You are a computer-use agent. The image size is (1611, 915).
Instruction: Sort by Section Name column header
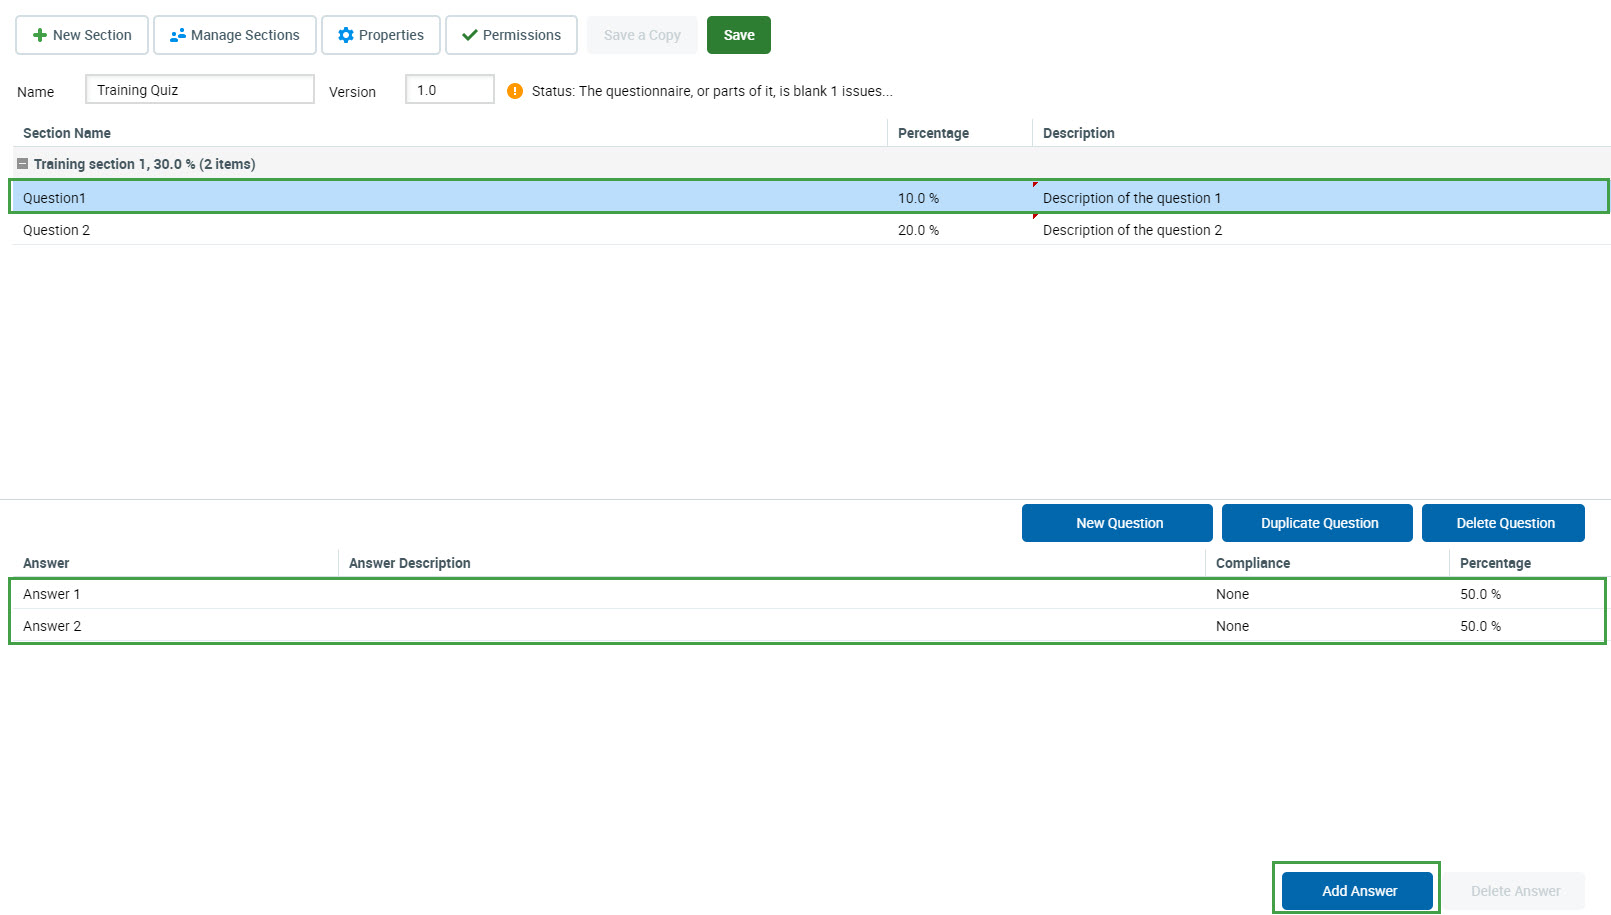click(67, 133)
